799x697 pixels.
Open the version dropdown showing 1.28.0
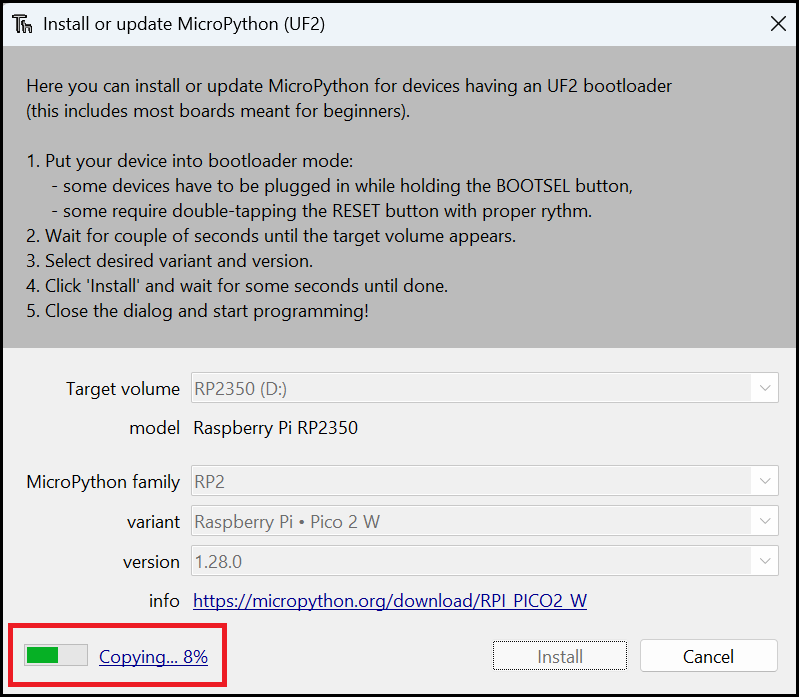pos(485,561)
